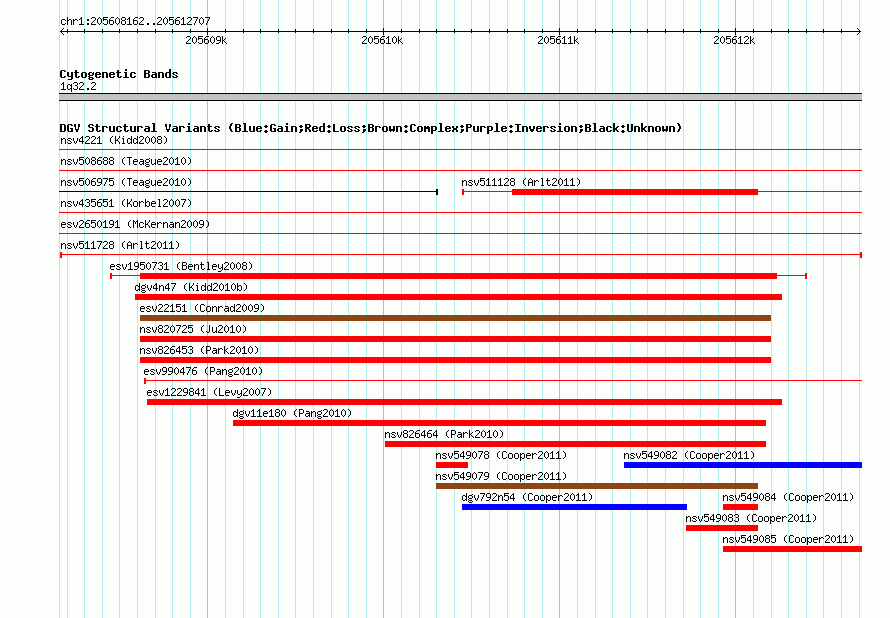890x618 pixels.
Task: Select the nsv506975 (Teague2010) label
Action: point(126,182)
